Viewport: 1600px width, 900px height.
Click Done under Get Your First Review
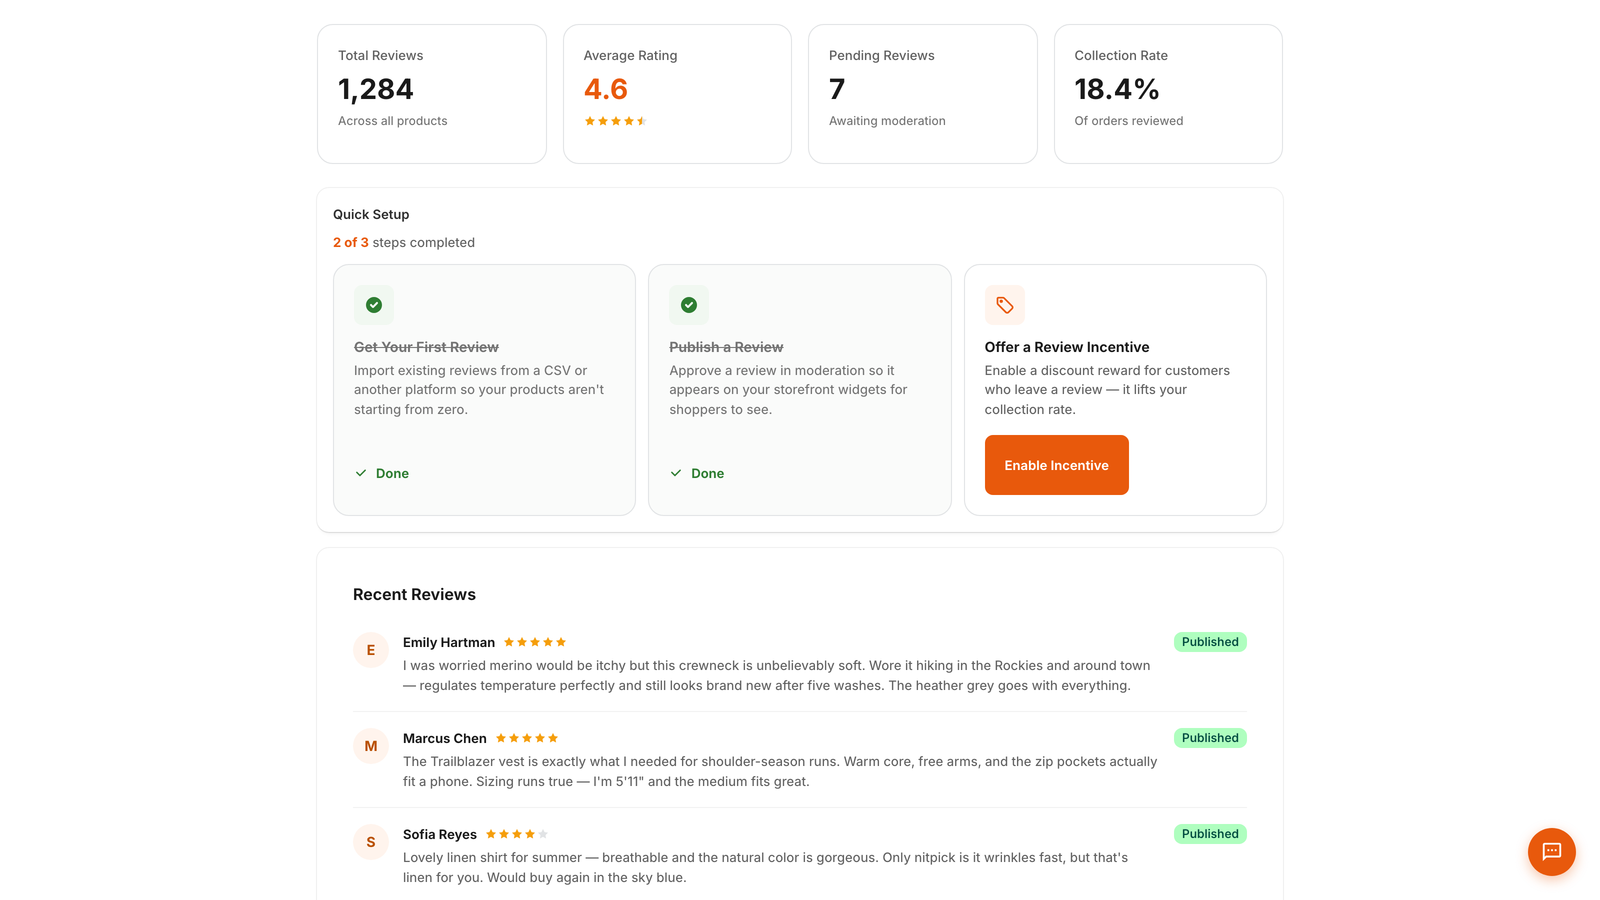(x=382, y=473)
